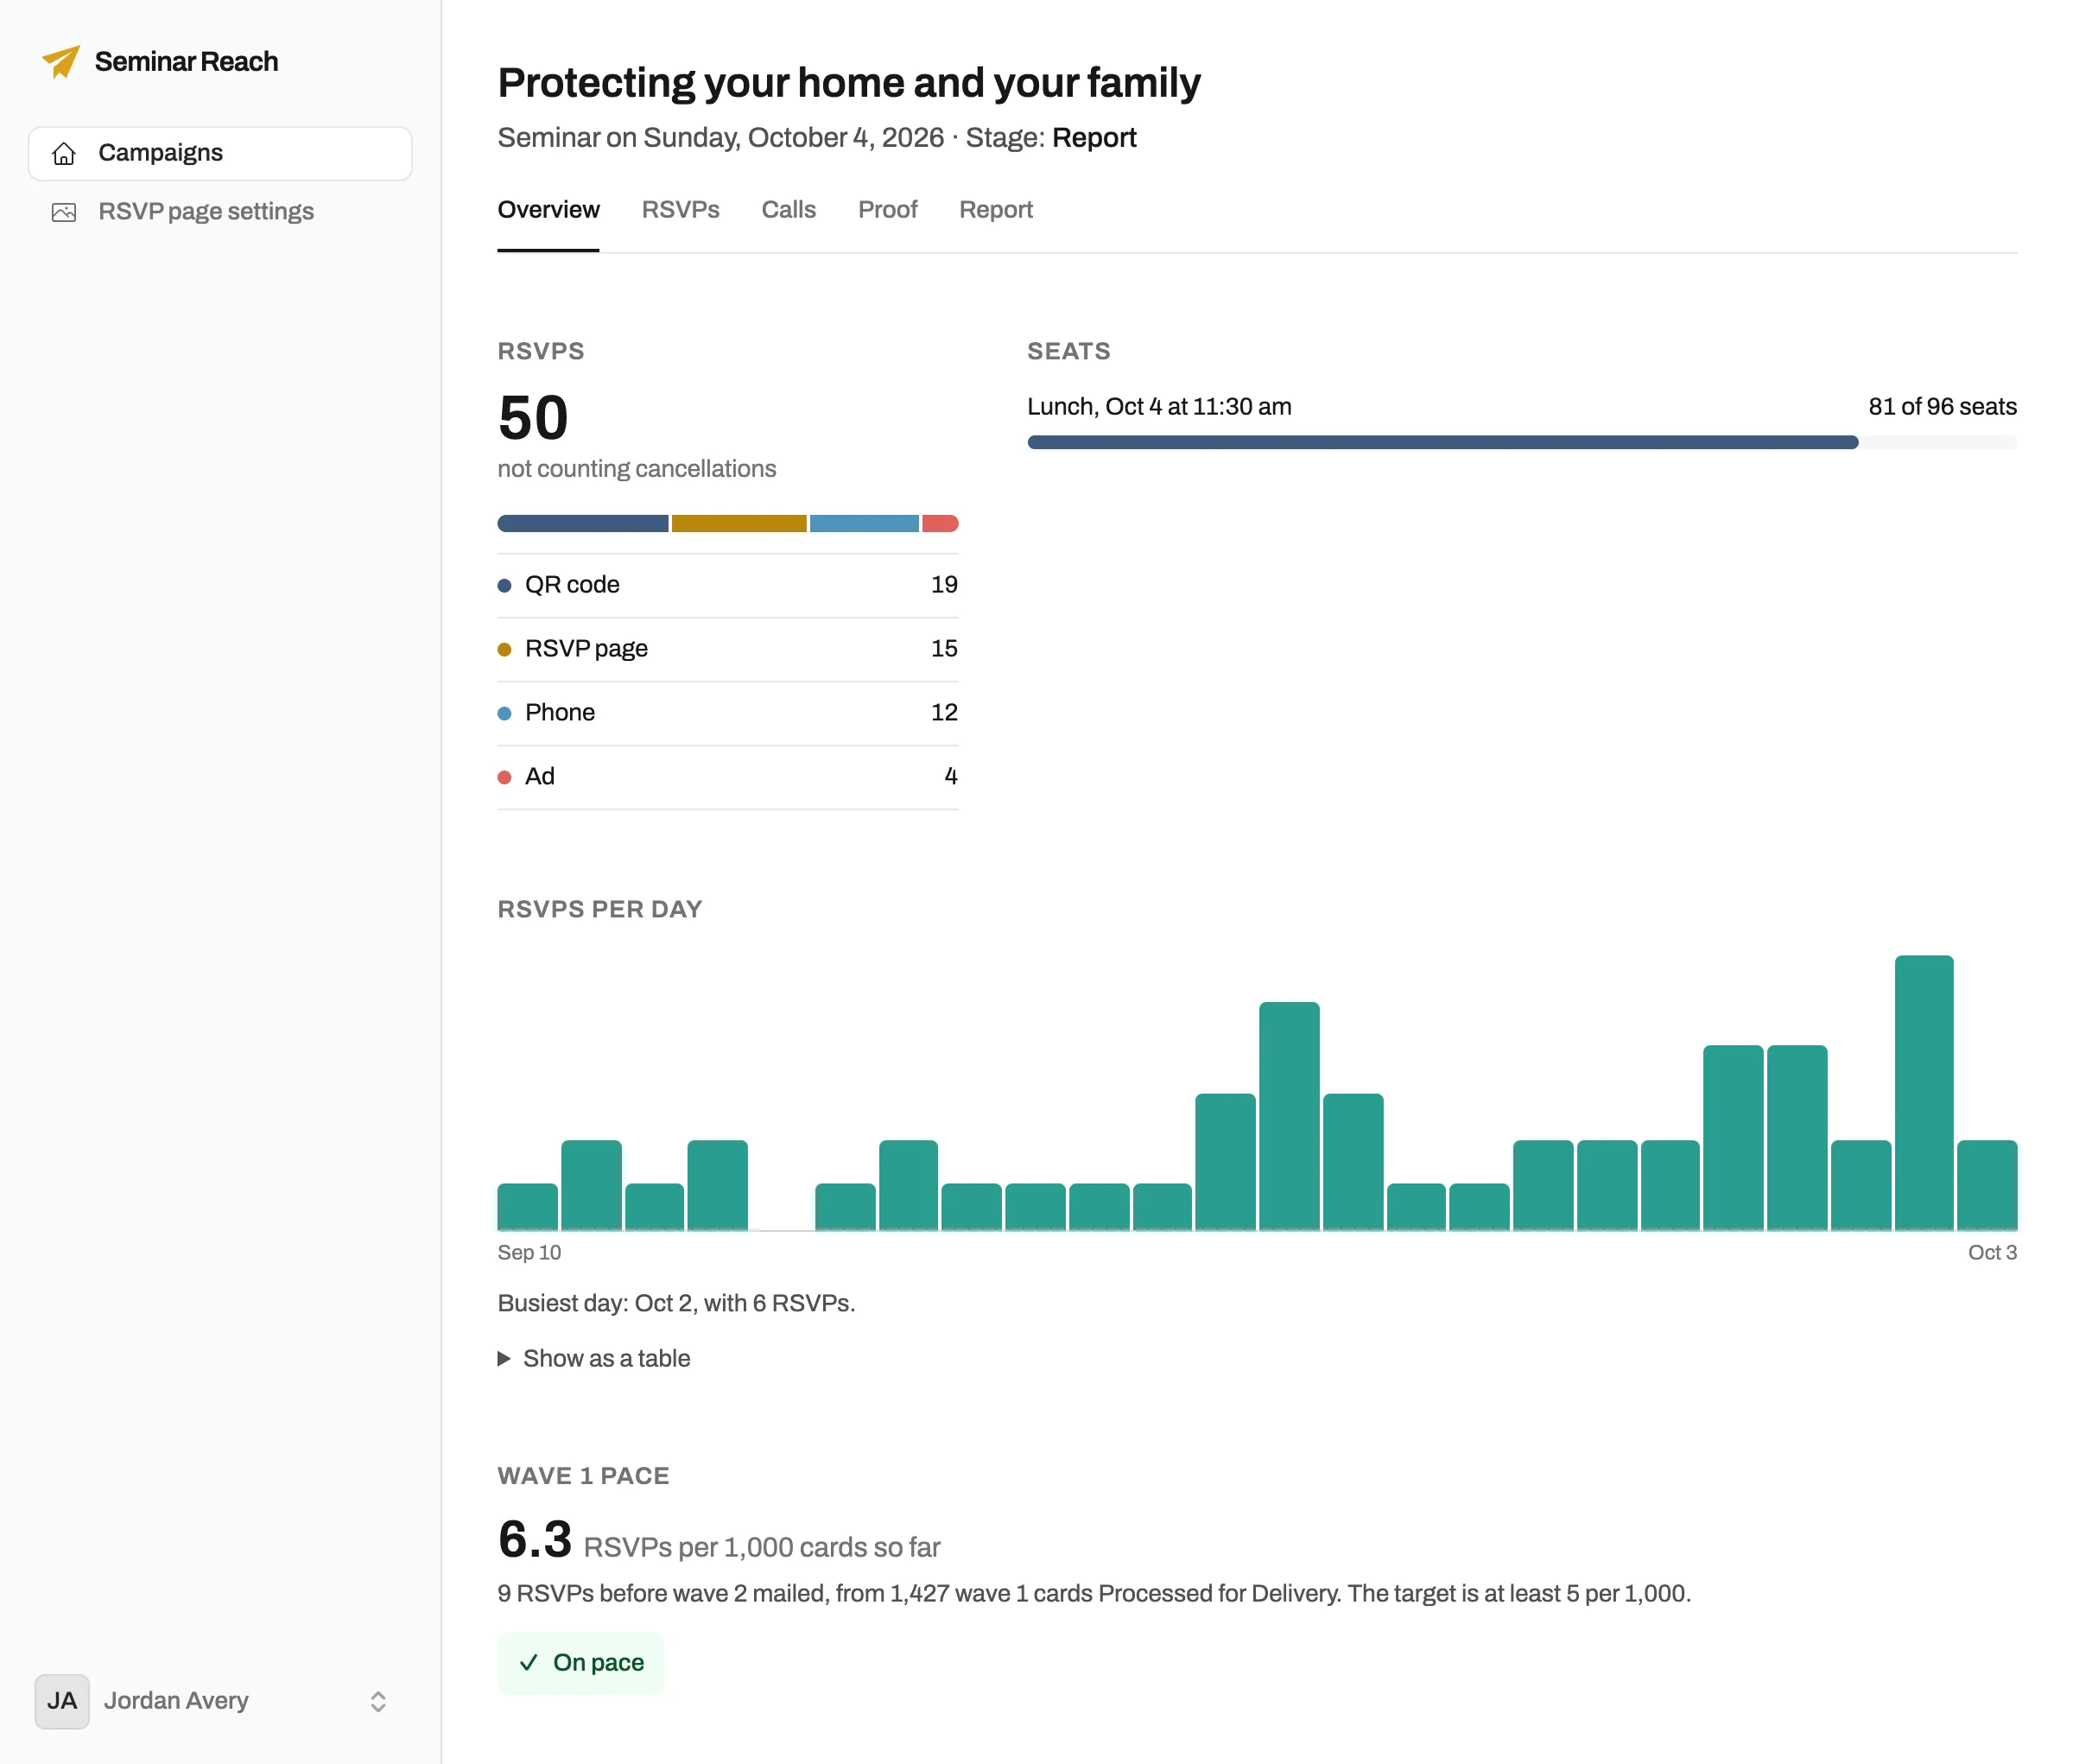Click the dark blue QR code bar segment

coord(583,524)
